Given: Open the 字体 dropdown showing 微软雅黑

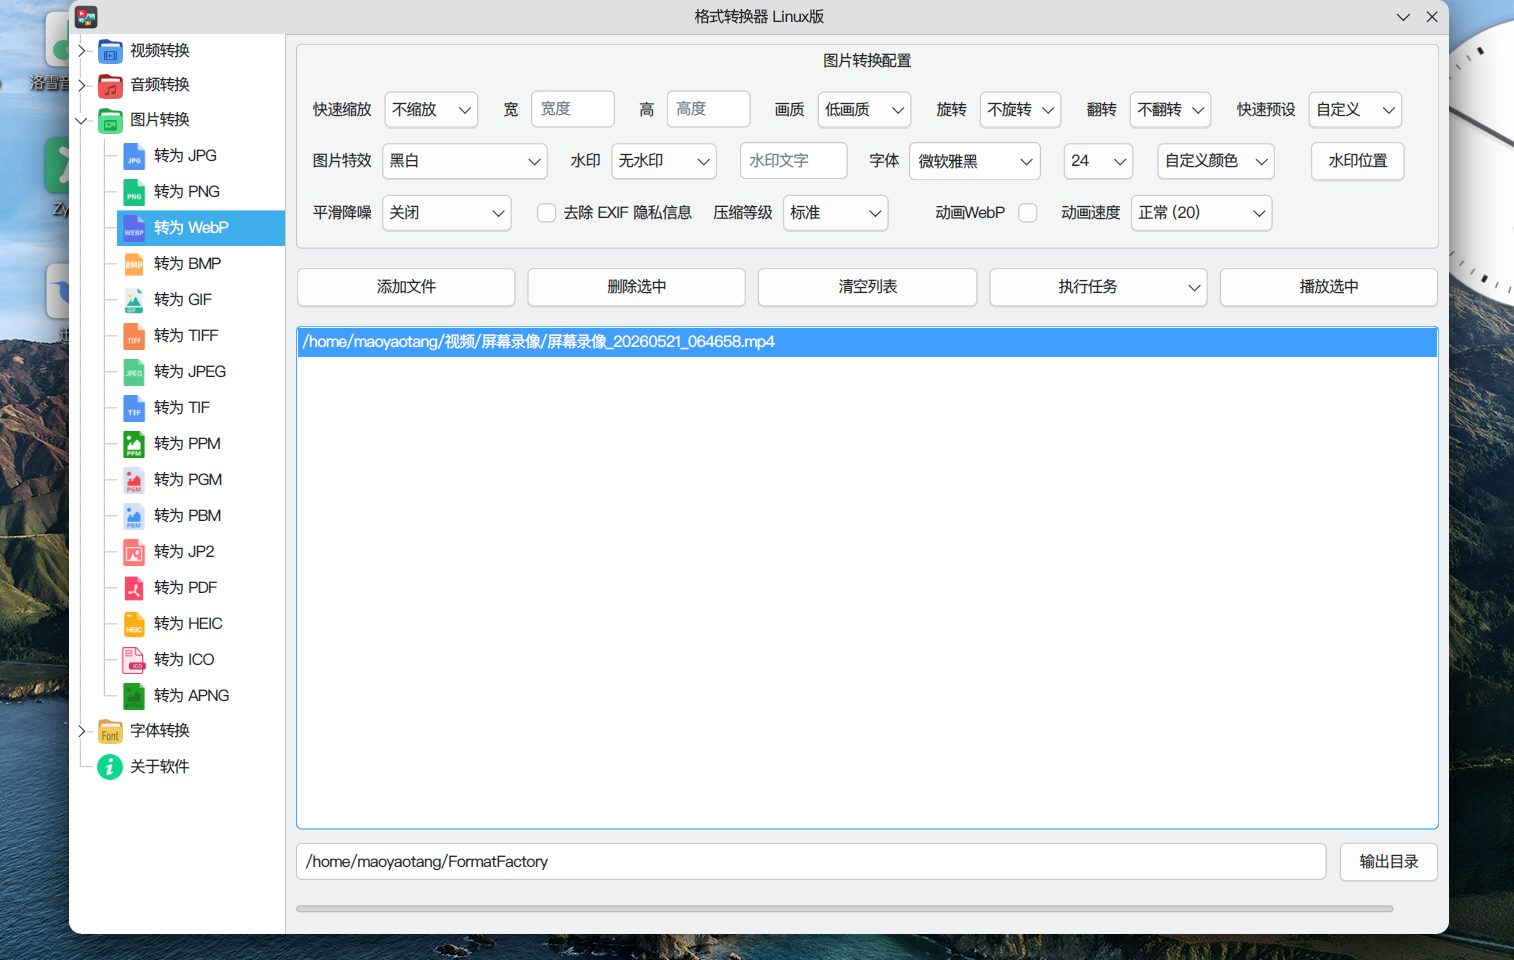Looking at the screenshot, I should 975,161.
